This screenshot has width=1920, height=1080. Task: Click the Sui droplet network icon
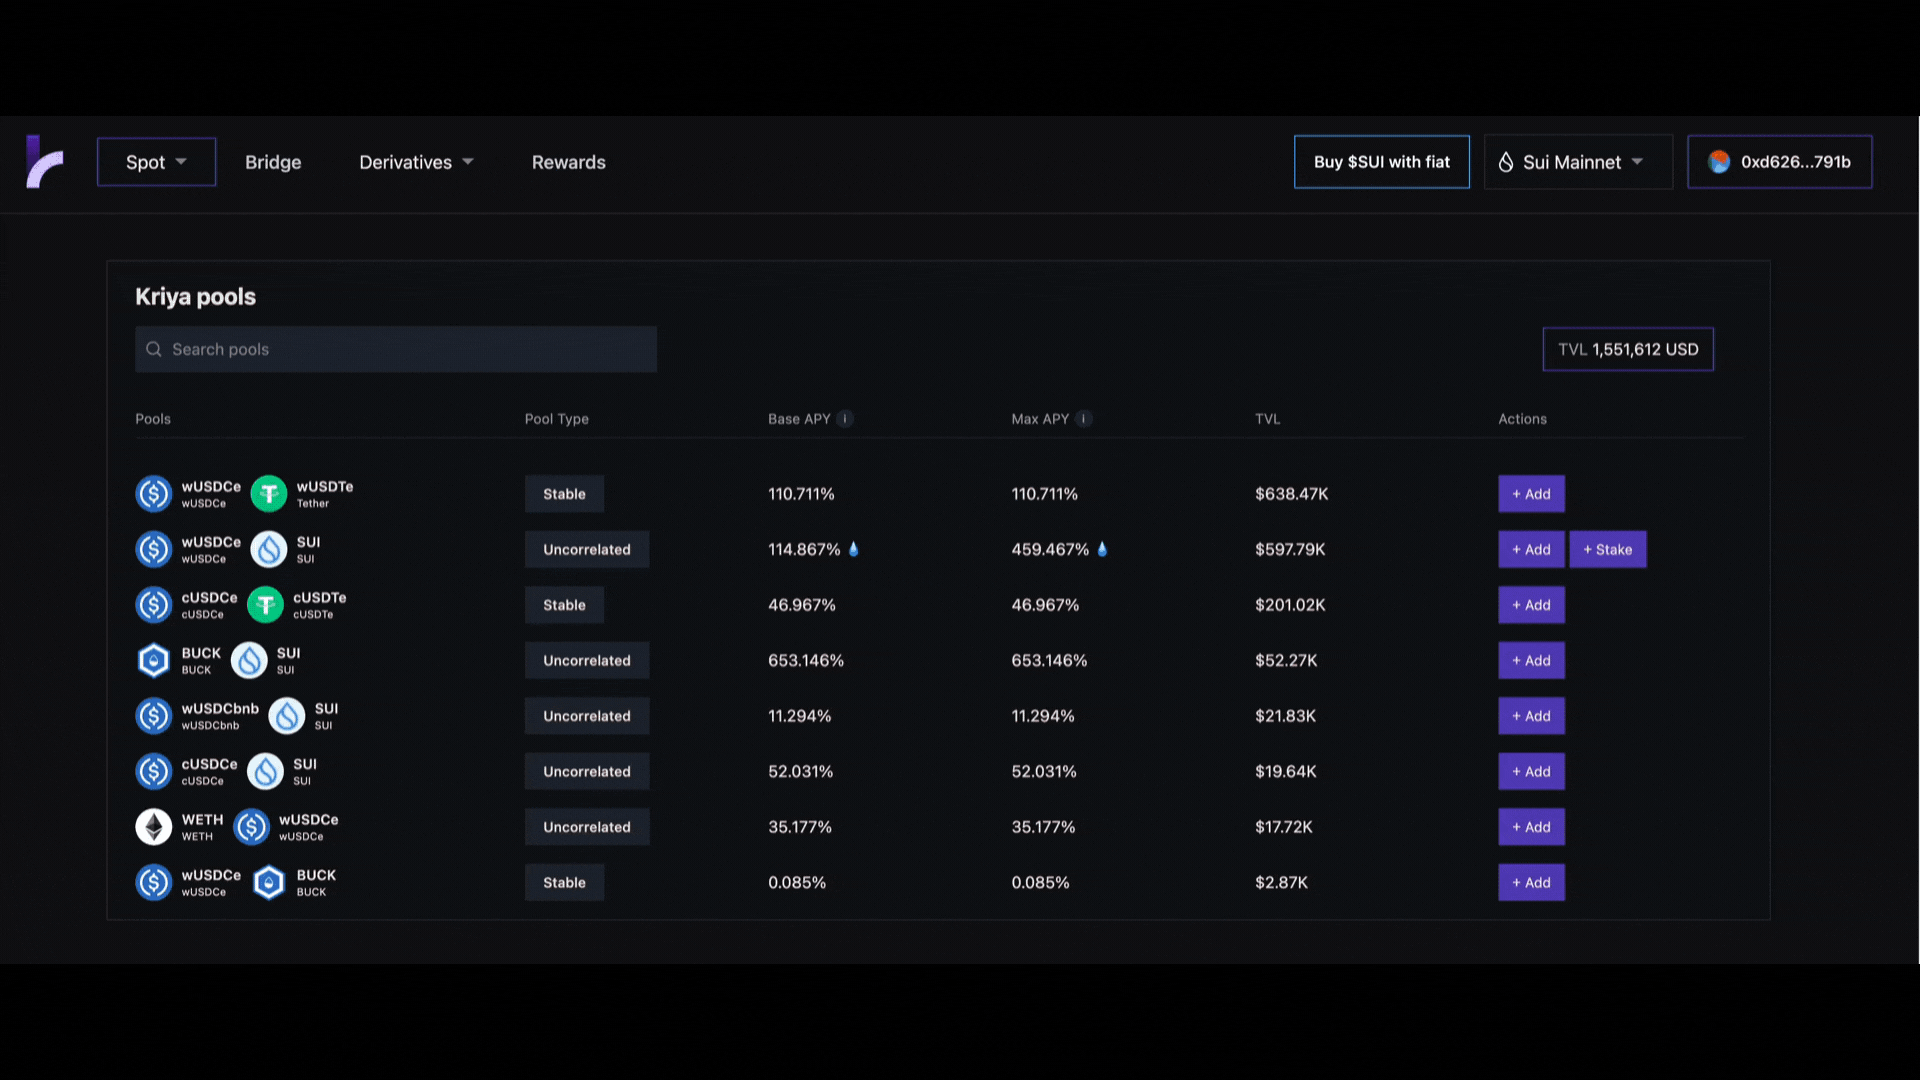coord(1506,162)
